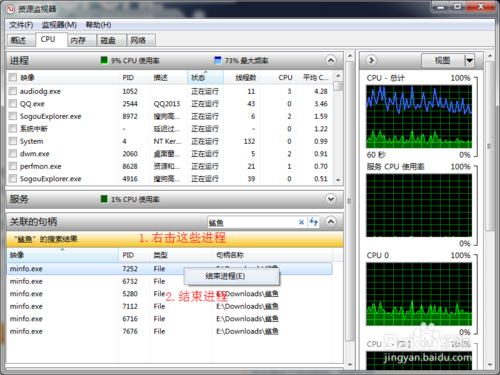The width and height of the screenshot is (500, 375).
Task: Select minfo.exe row with PID 7252
Action: 169,269
